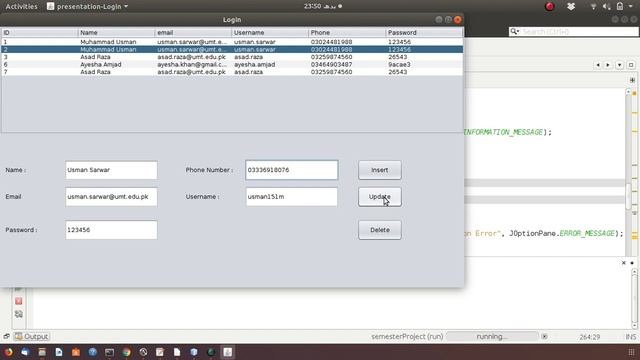Open the Terminal from the taskbar
The height and width of the screenshot is (360, 640).
109,352
